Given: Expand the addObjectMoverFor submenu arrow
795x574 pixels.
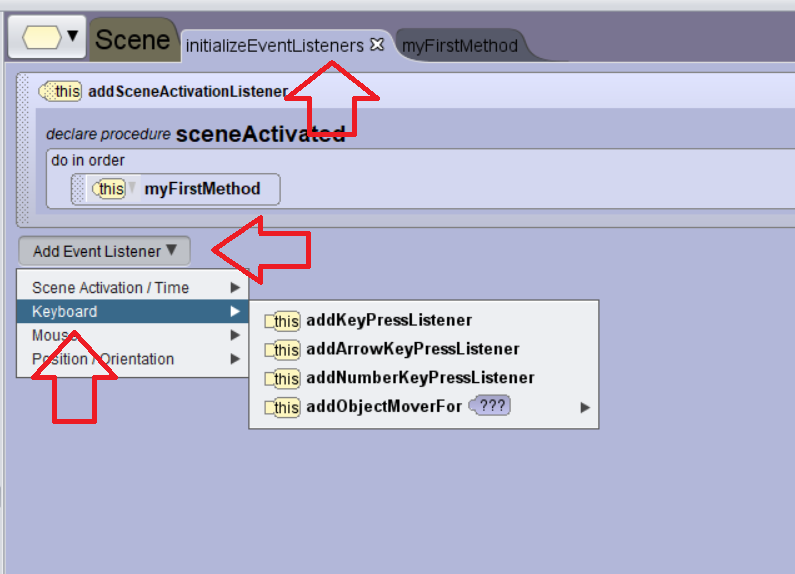Looking at the screenshot, I should coord(585,407).
